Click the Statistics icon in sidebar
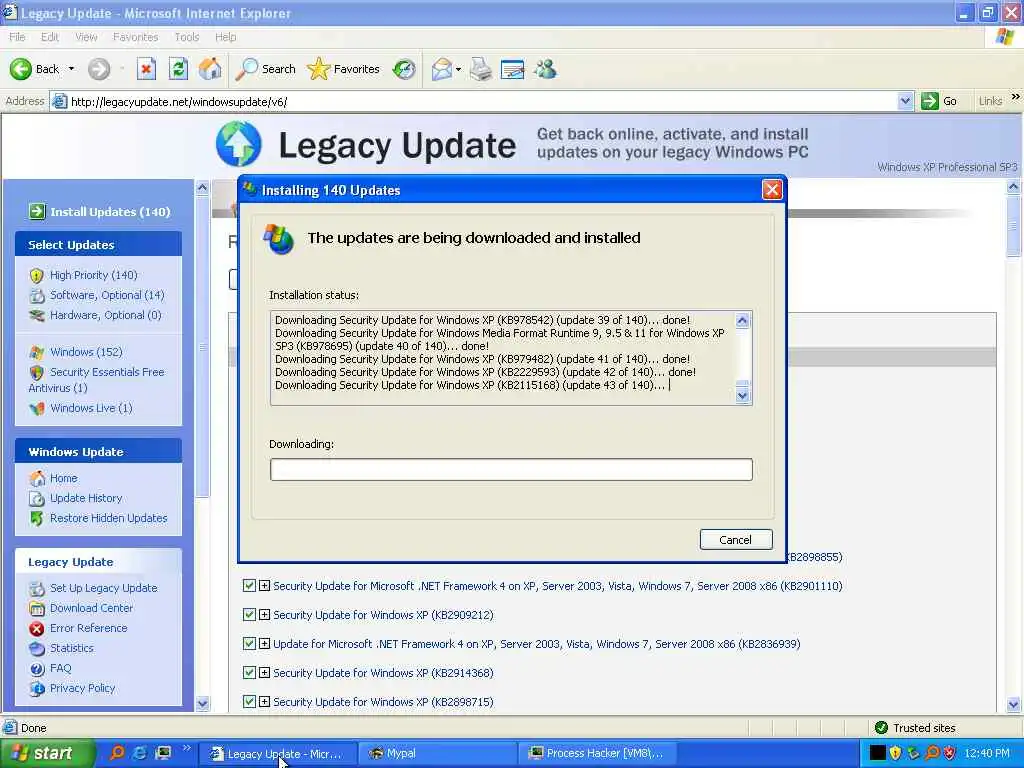The width and height of the screenshot is (1024, 768). (37, 648)
